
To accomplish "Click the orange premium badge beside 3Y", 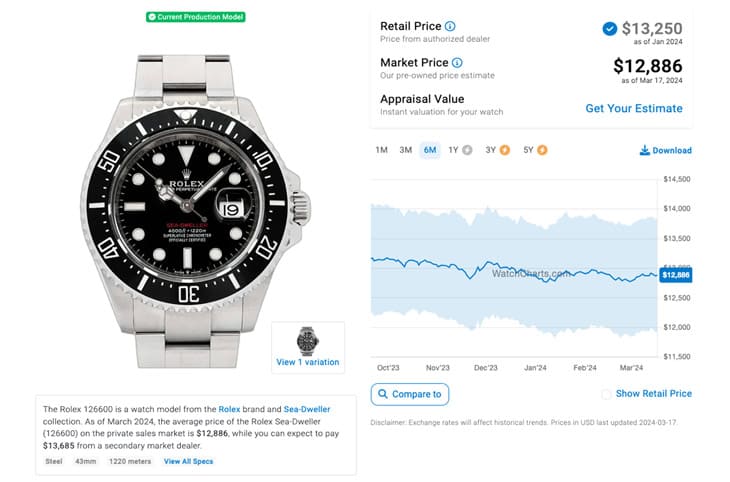I will [505, 150].
